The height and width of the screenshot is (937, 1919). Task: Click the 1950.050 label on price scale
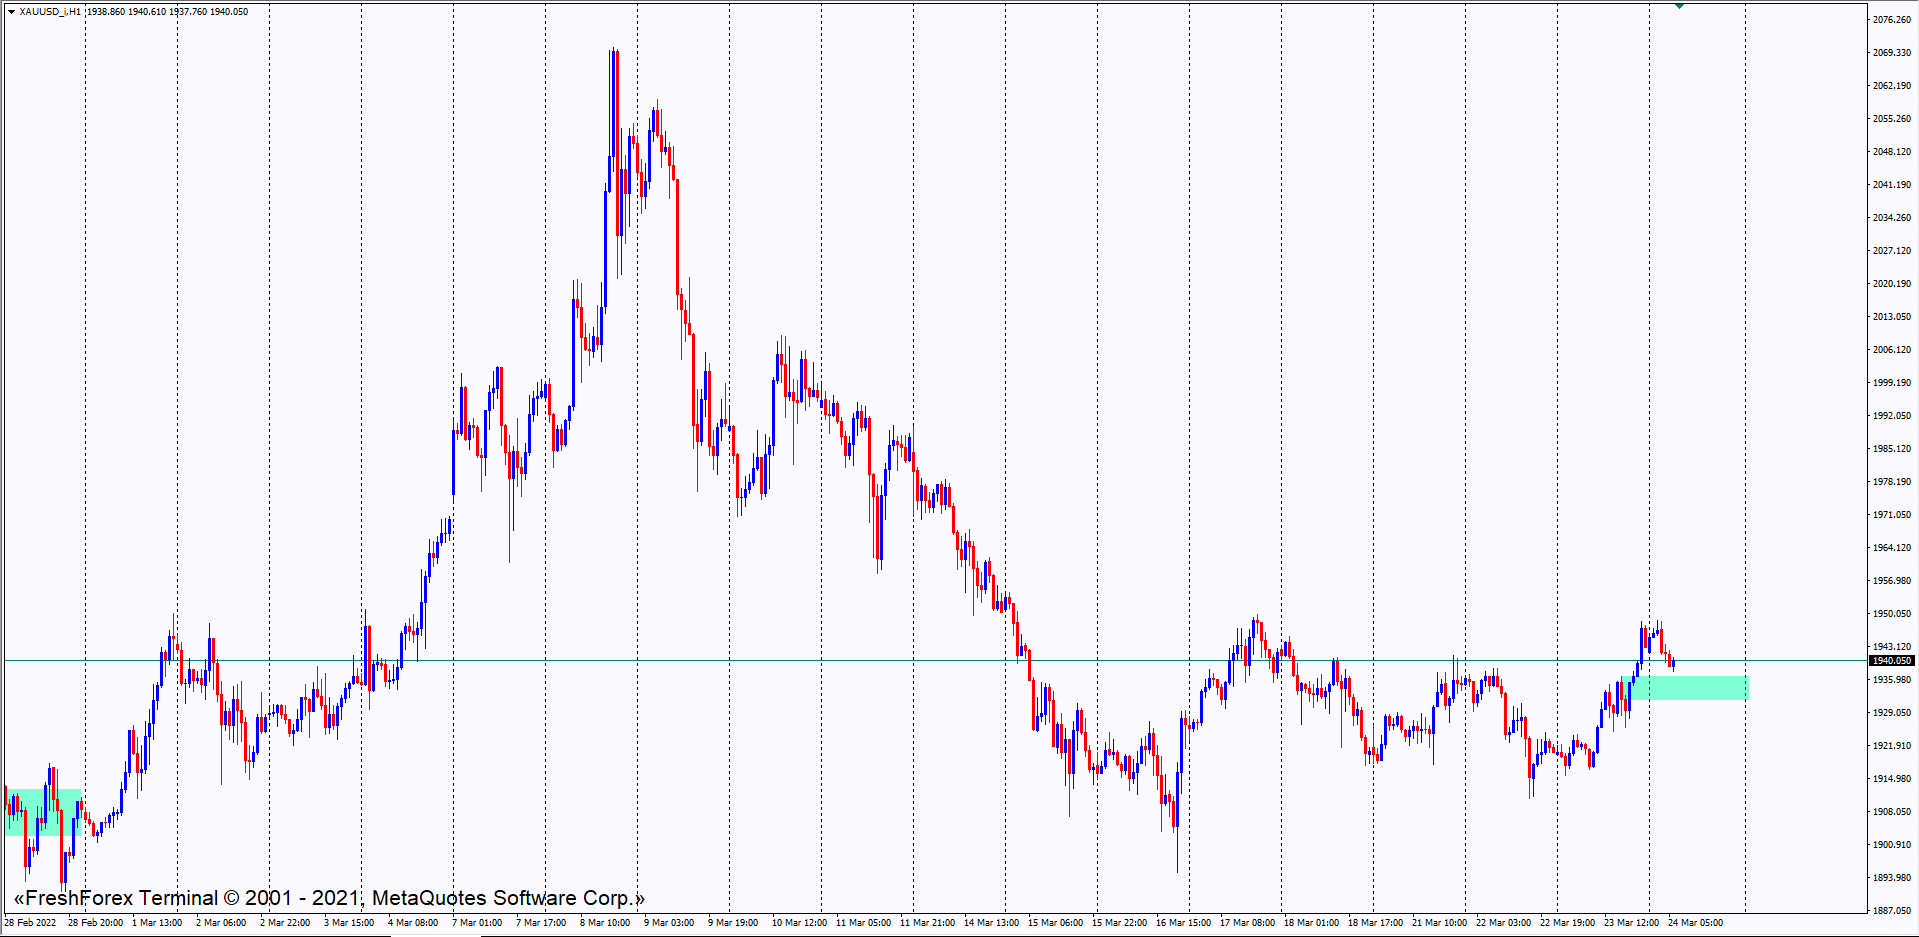tap(1891, 614)
